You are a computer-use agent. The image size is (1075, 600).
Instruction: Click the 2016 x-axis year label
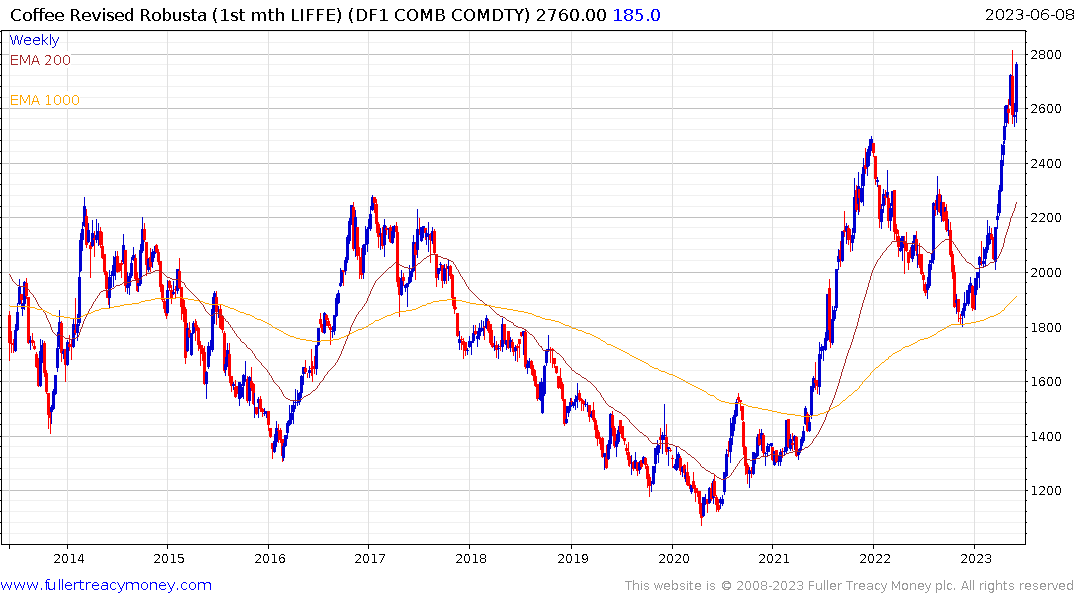point(269,558)
